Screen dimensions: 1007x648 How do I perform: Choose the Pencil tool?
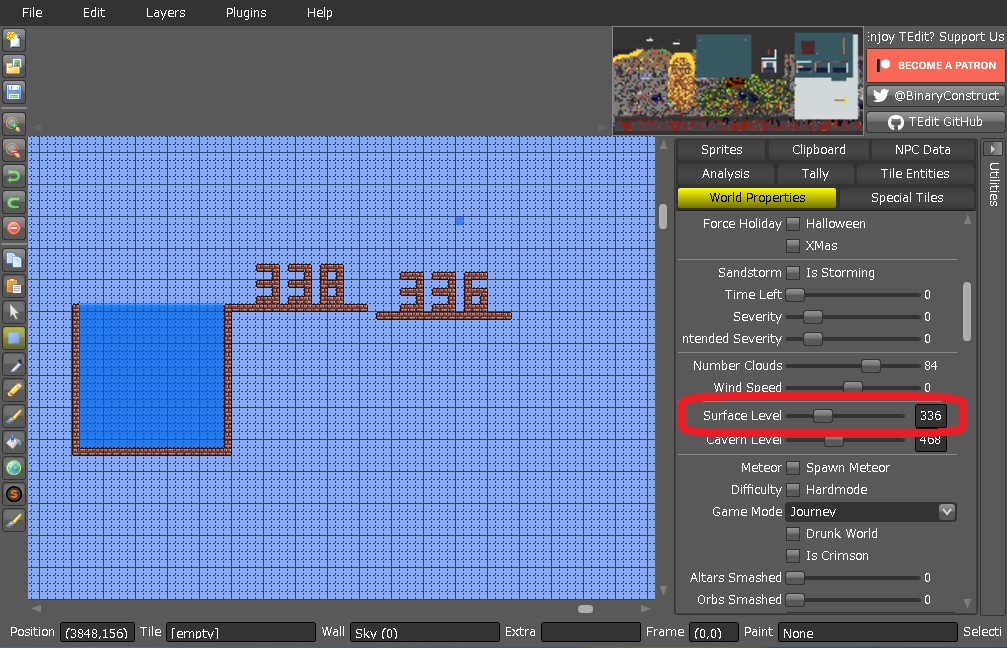[x=14, y=389]
